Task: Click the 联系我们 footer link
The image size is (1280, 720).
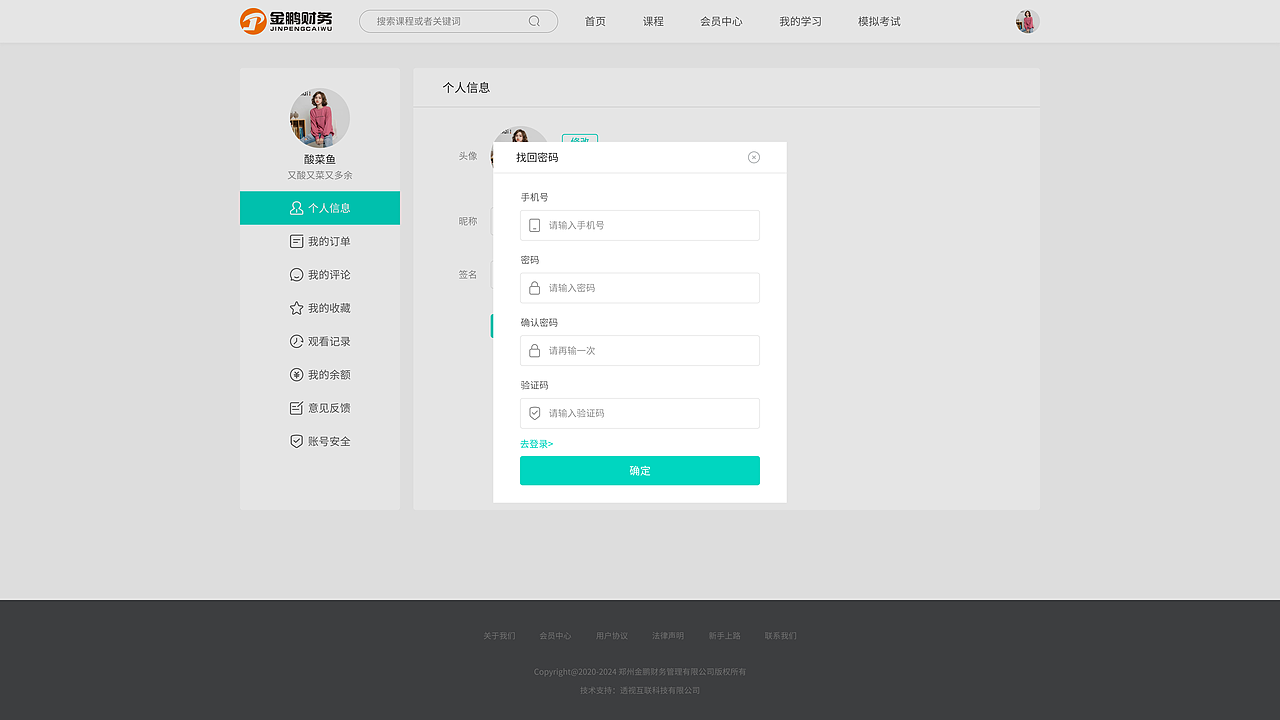Action: tap(781, 636)
